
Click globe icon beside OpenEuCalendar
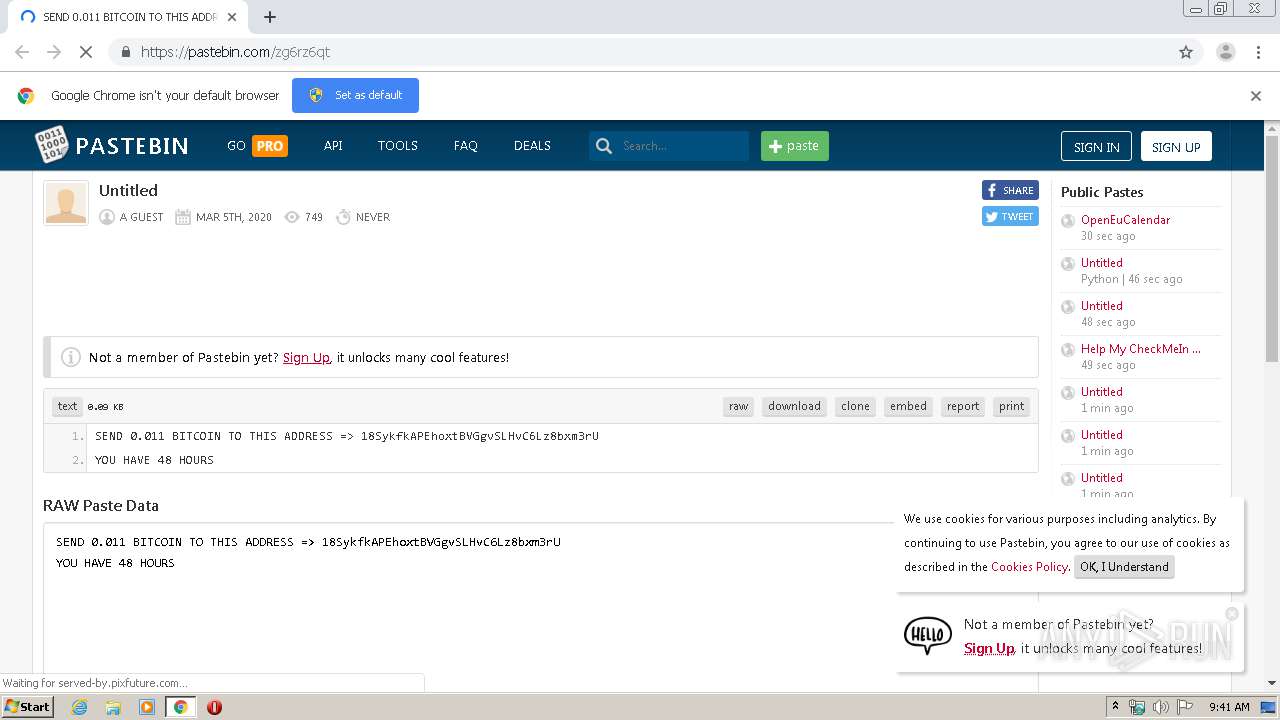coord(1068,221)
